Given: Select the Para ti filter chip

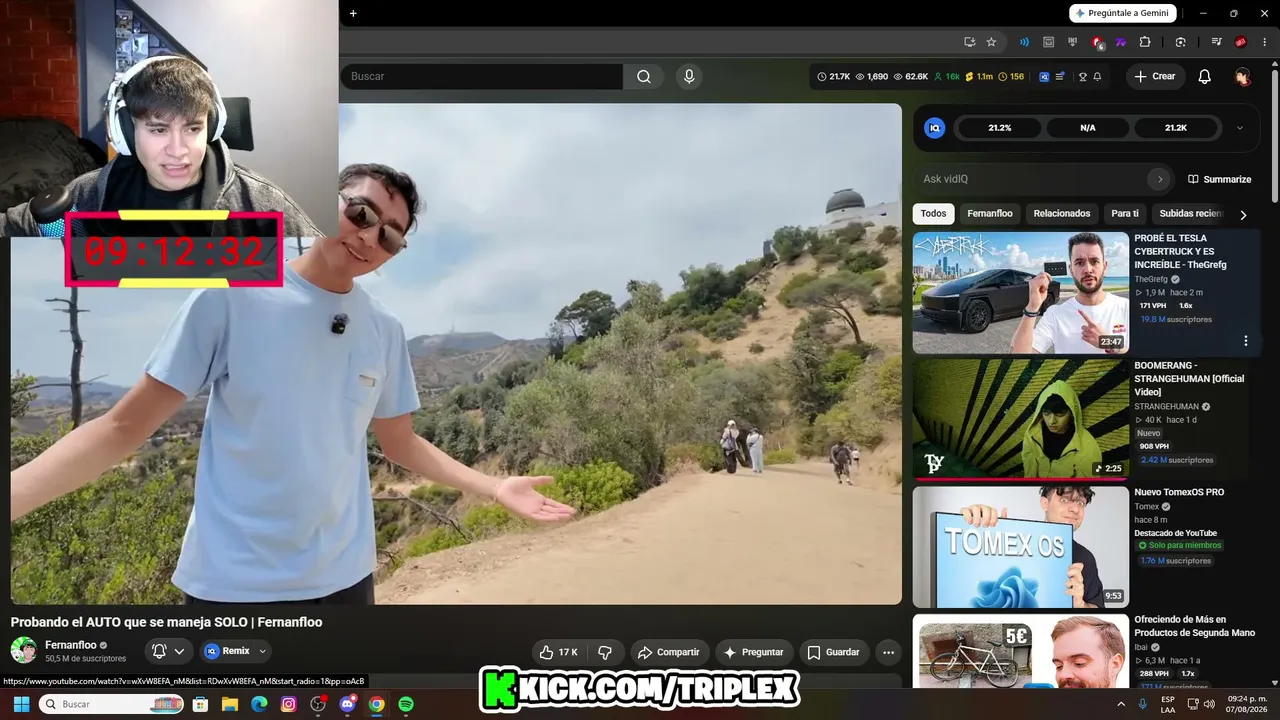Looking at the screenshot, I should [1125, 214].
